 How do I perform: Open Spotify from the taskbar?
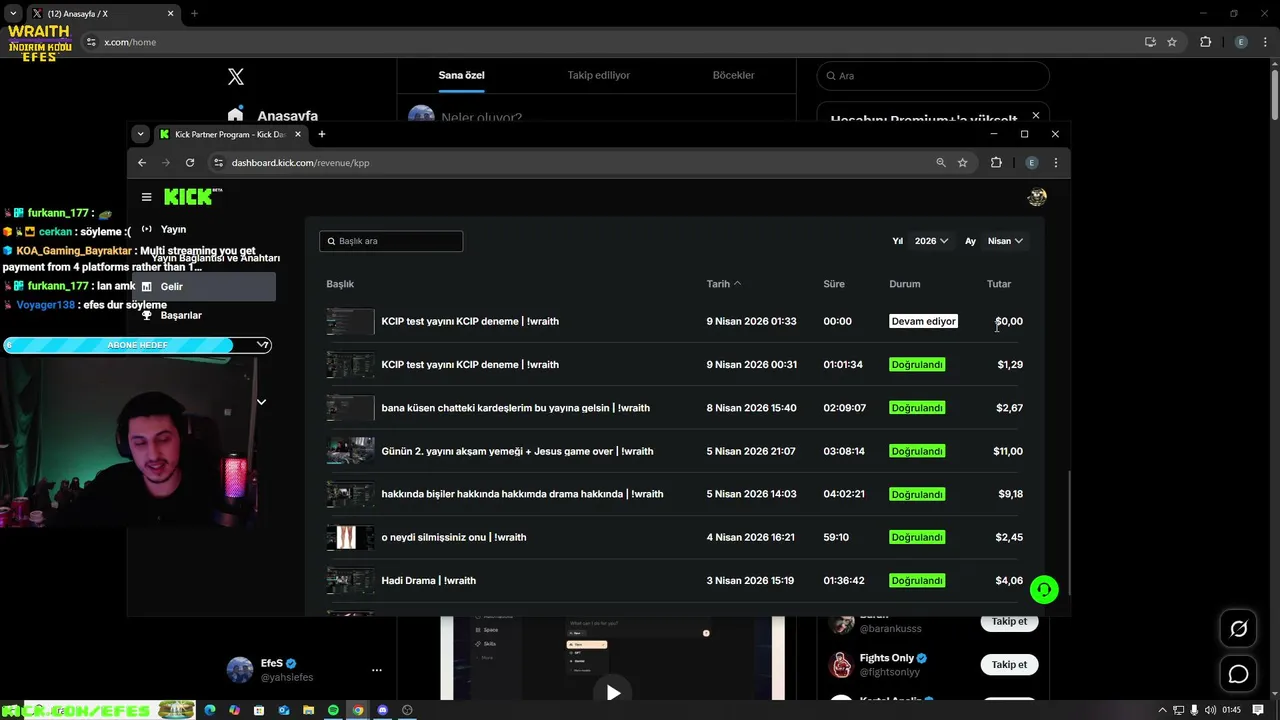[x=333, y=710]
